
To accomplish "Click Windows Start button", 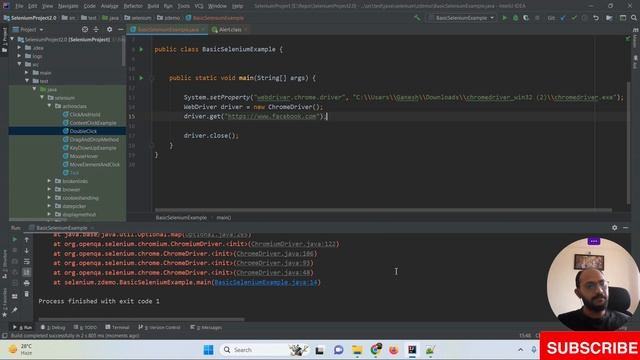I will click(x=208, y=350).
